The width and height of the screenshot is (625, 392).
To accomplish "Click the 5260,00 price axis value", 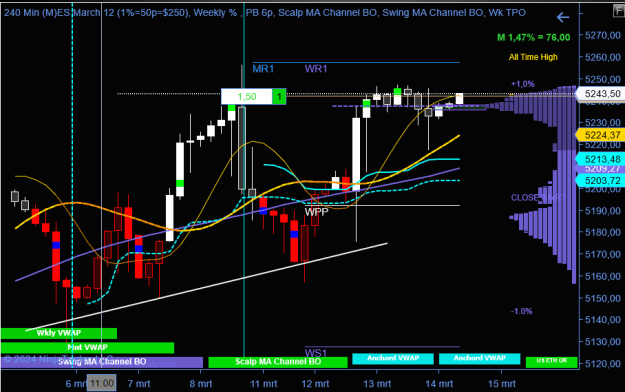I will (603, 57).
